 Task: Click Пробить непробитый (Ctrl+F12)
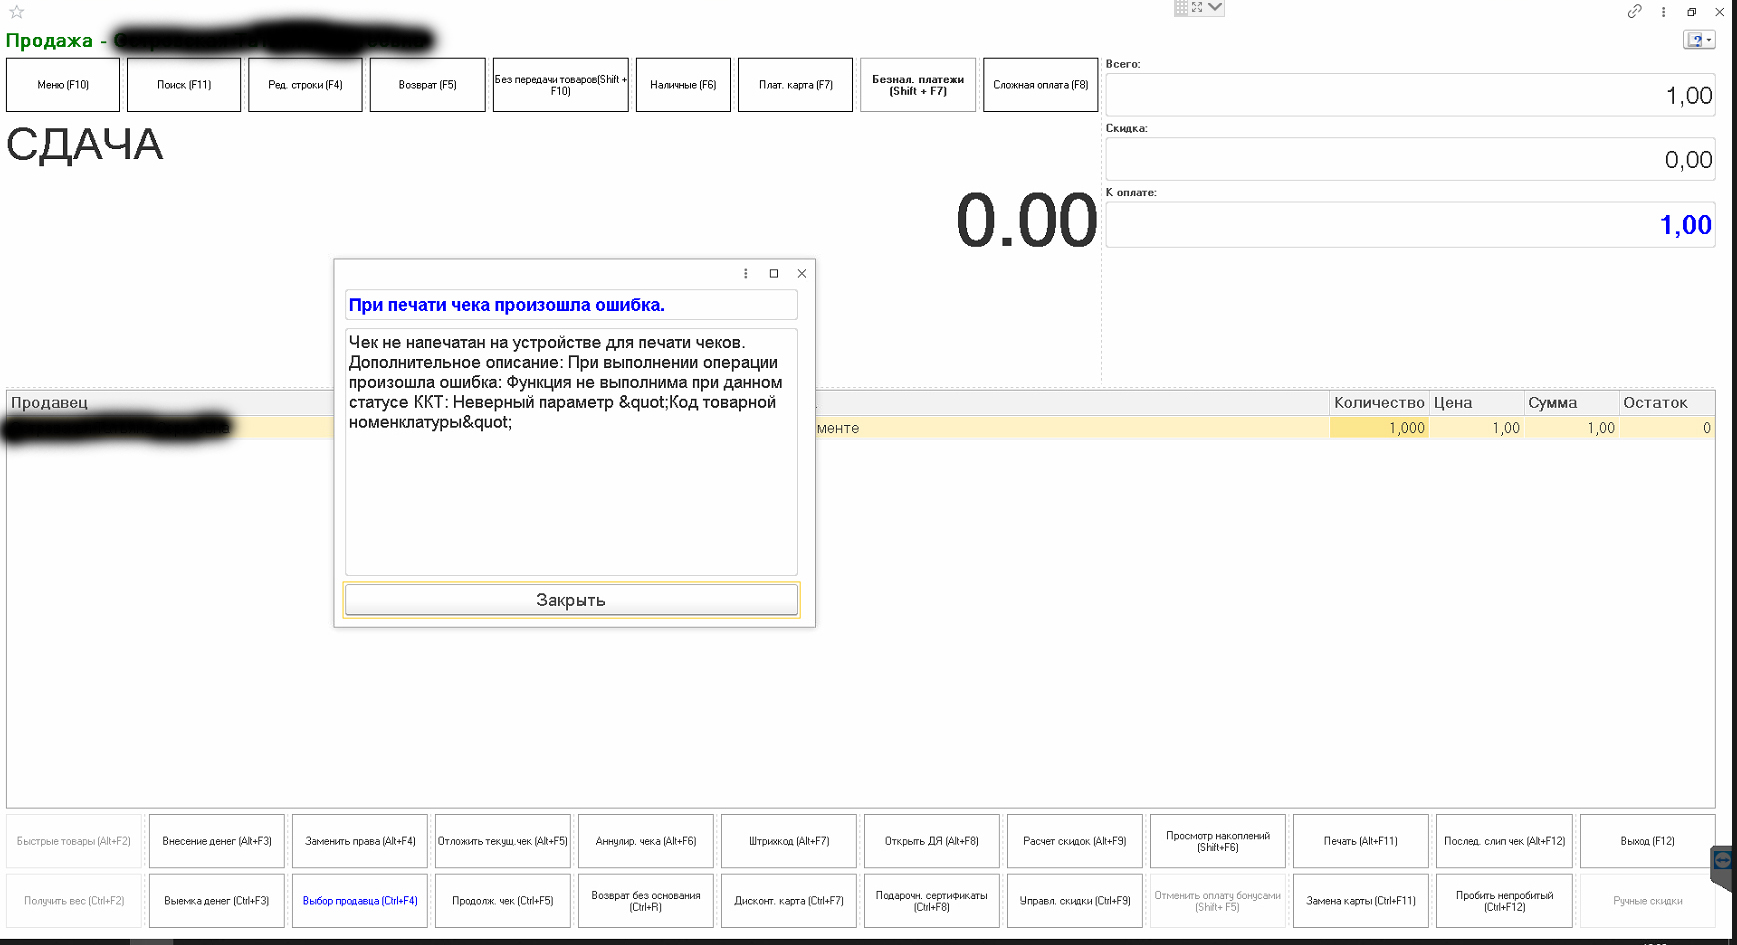pyautogui.click(x=1504, y=901)
